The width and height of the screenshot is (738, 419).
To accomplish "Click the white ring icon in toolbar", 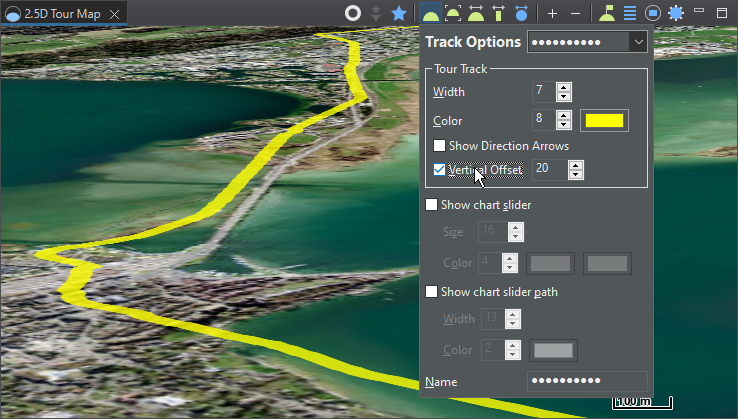I will click(353, 13).
